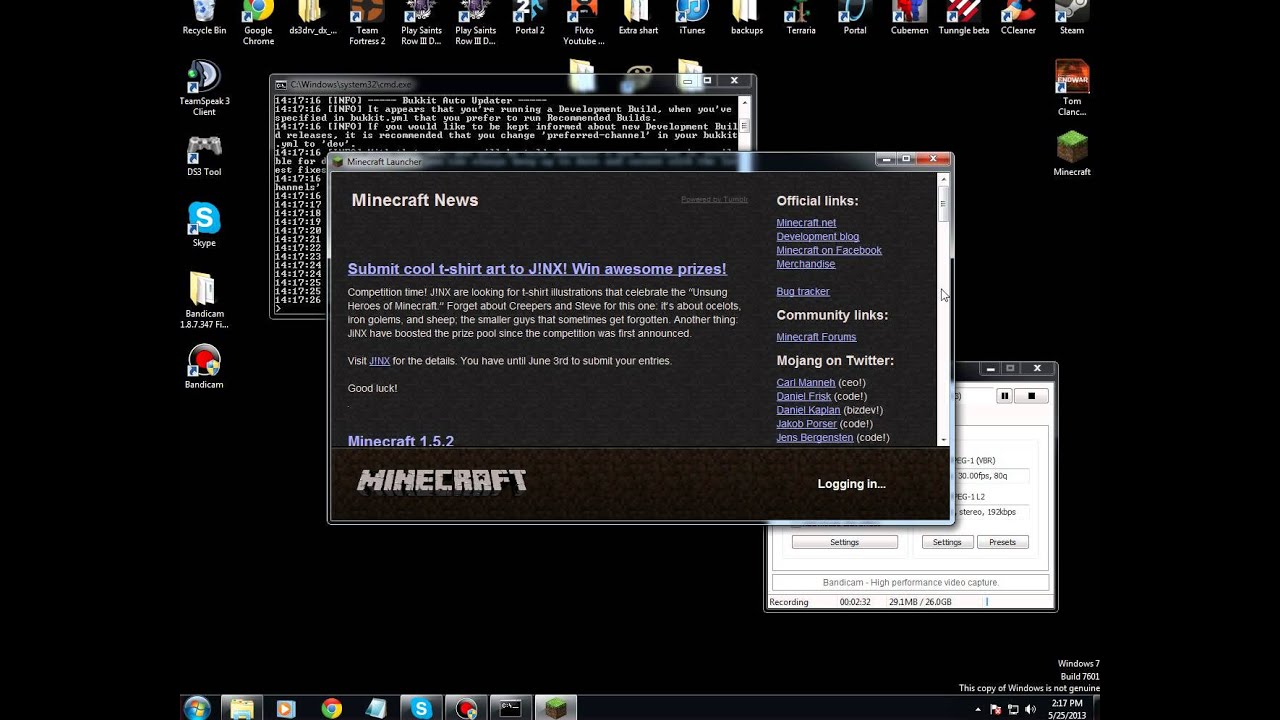The image size is (1280, 720).
Task: Open the Development blog link
Action: click(x=817, y=237)
